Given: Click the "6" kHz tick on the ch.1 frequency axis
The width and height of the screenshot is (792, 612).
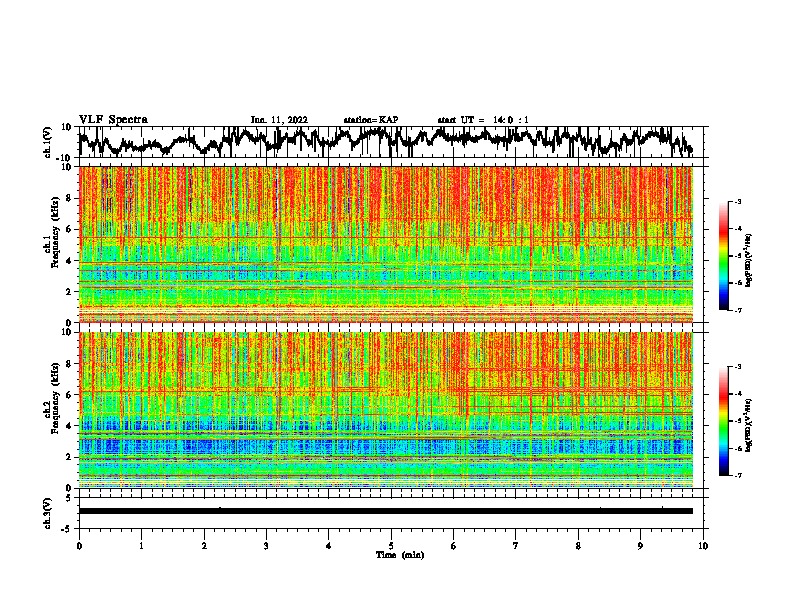Looking at the screenshot, I should pyautogui.click(x=69, y=229).
